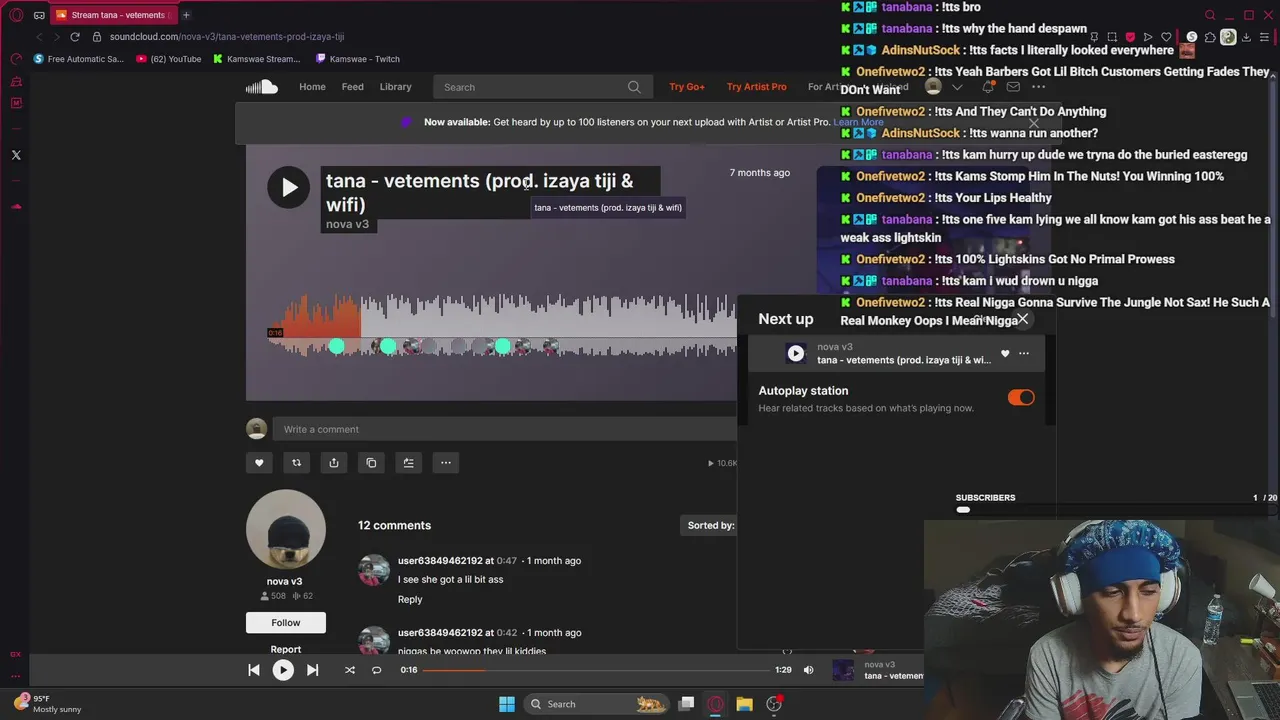Skip to next track in the bottom player
The width and height of the screenshot is (1280, 720).
312,670
